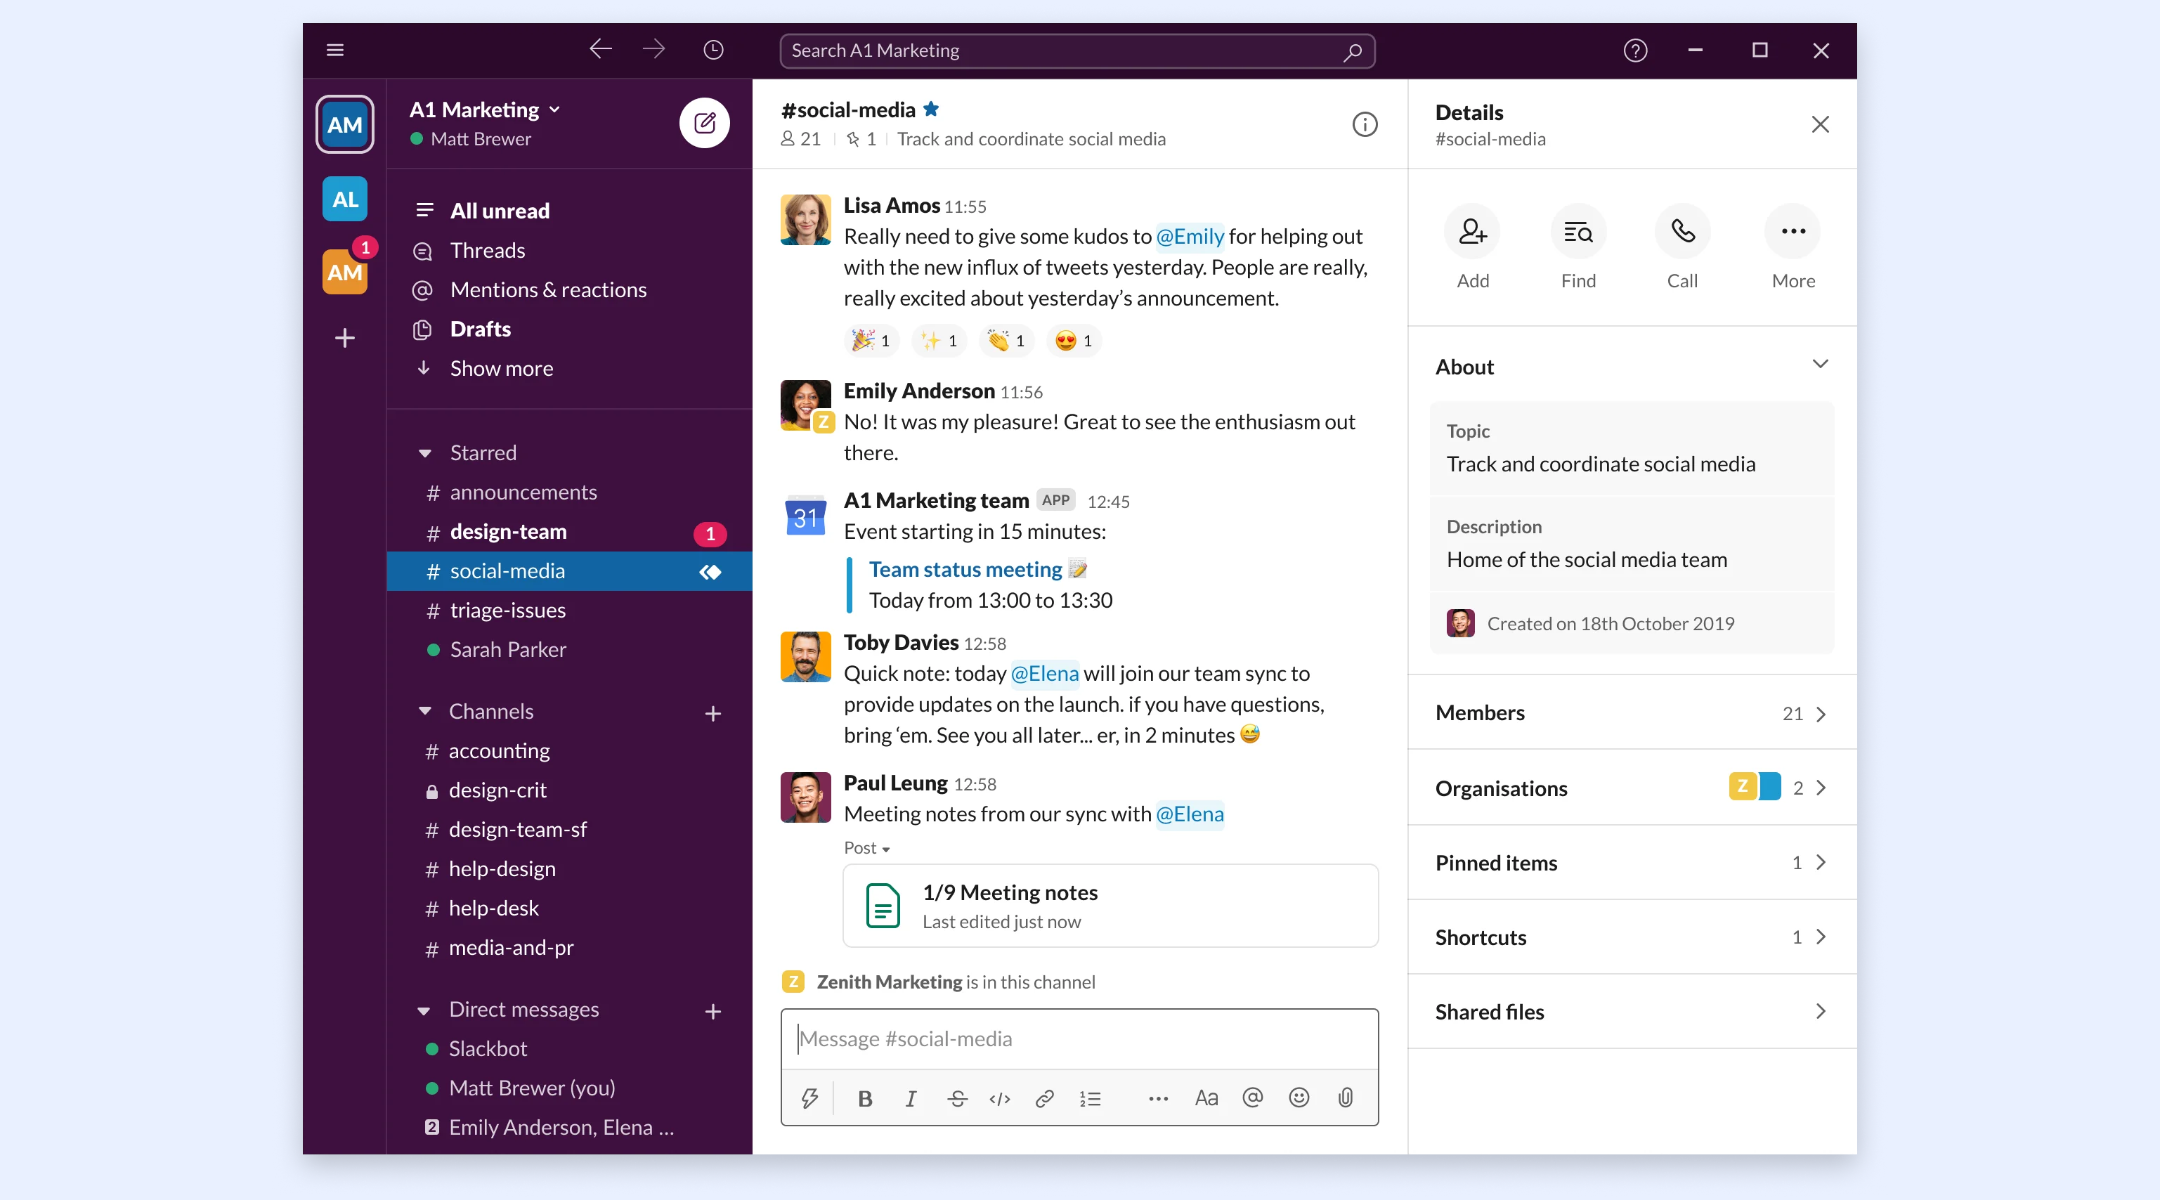Toggle ordered list formatting
Screen dimensions: 2160x1200
pyautogui.click(x=1090, y=1099)
